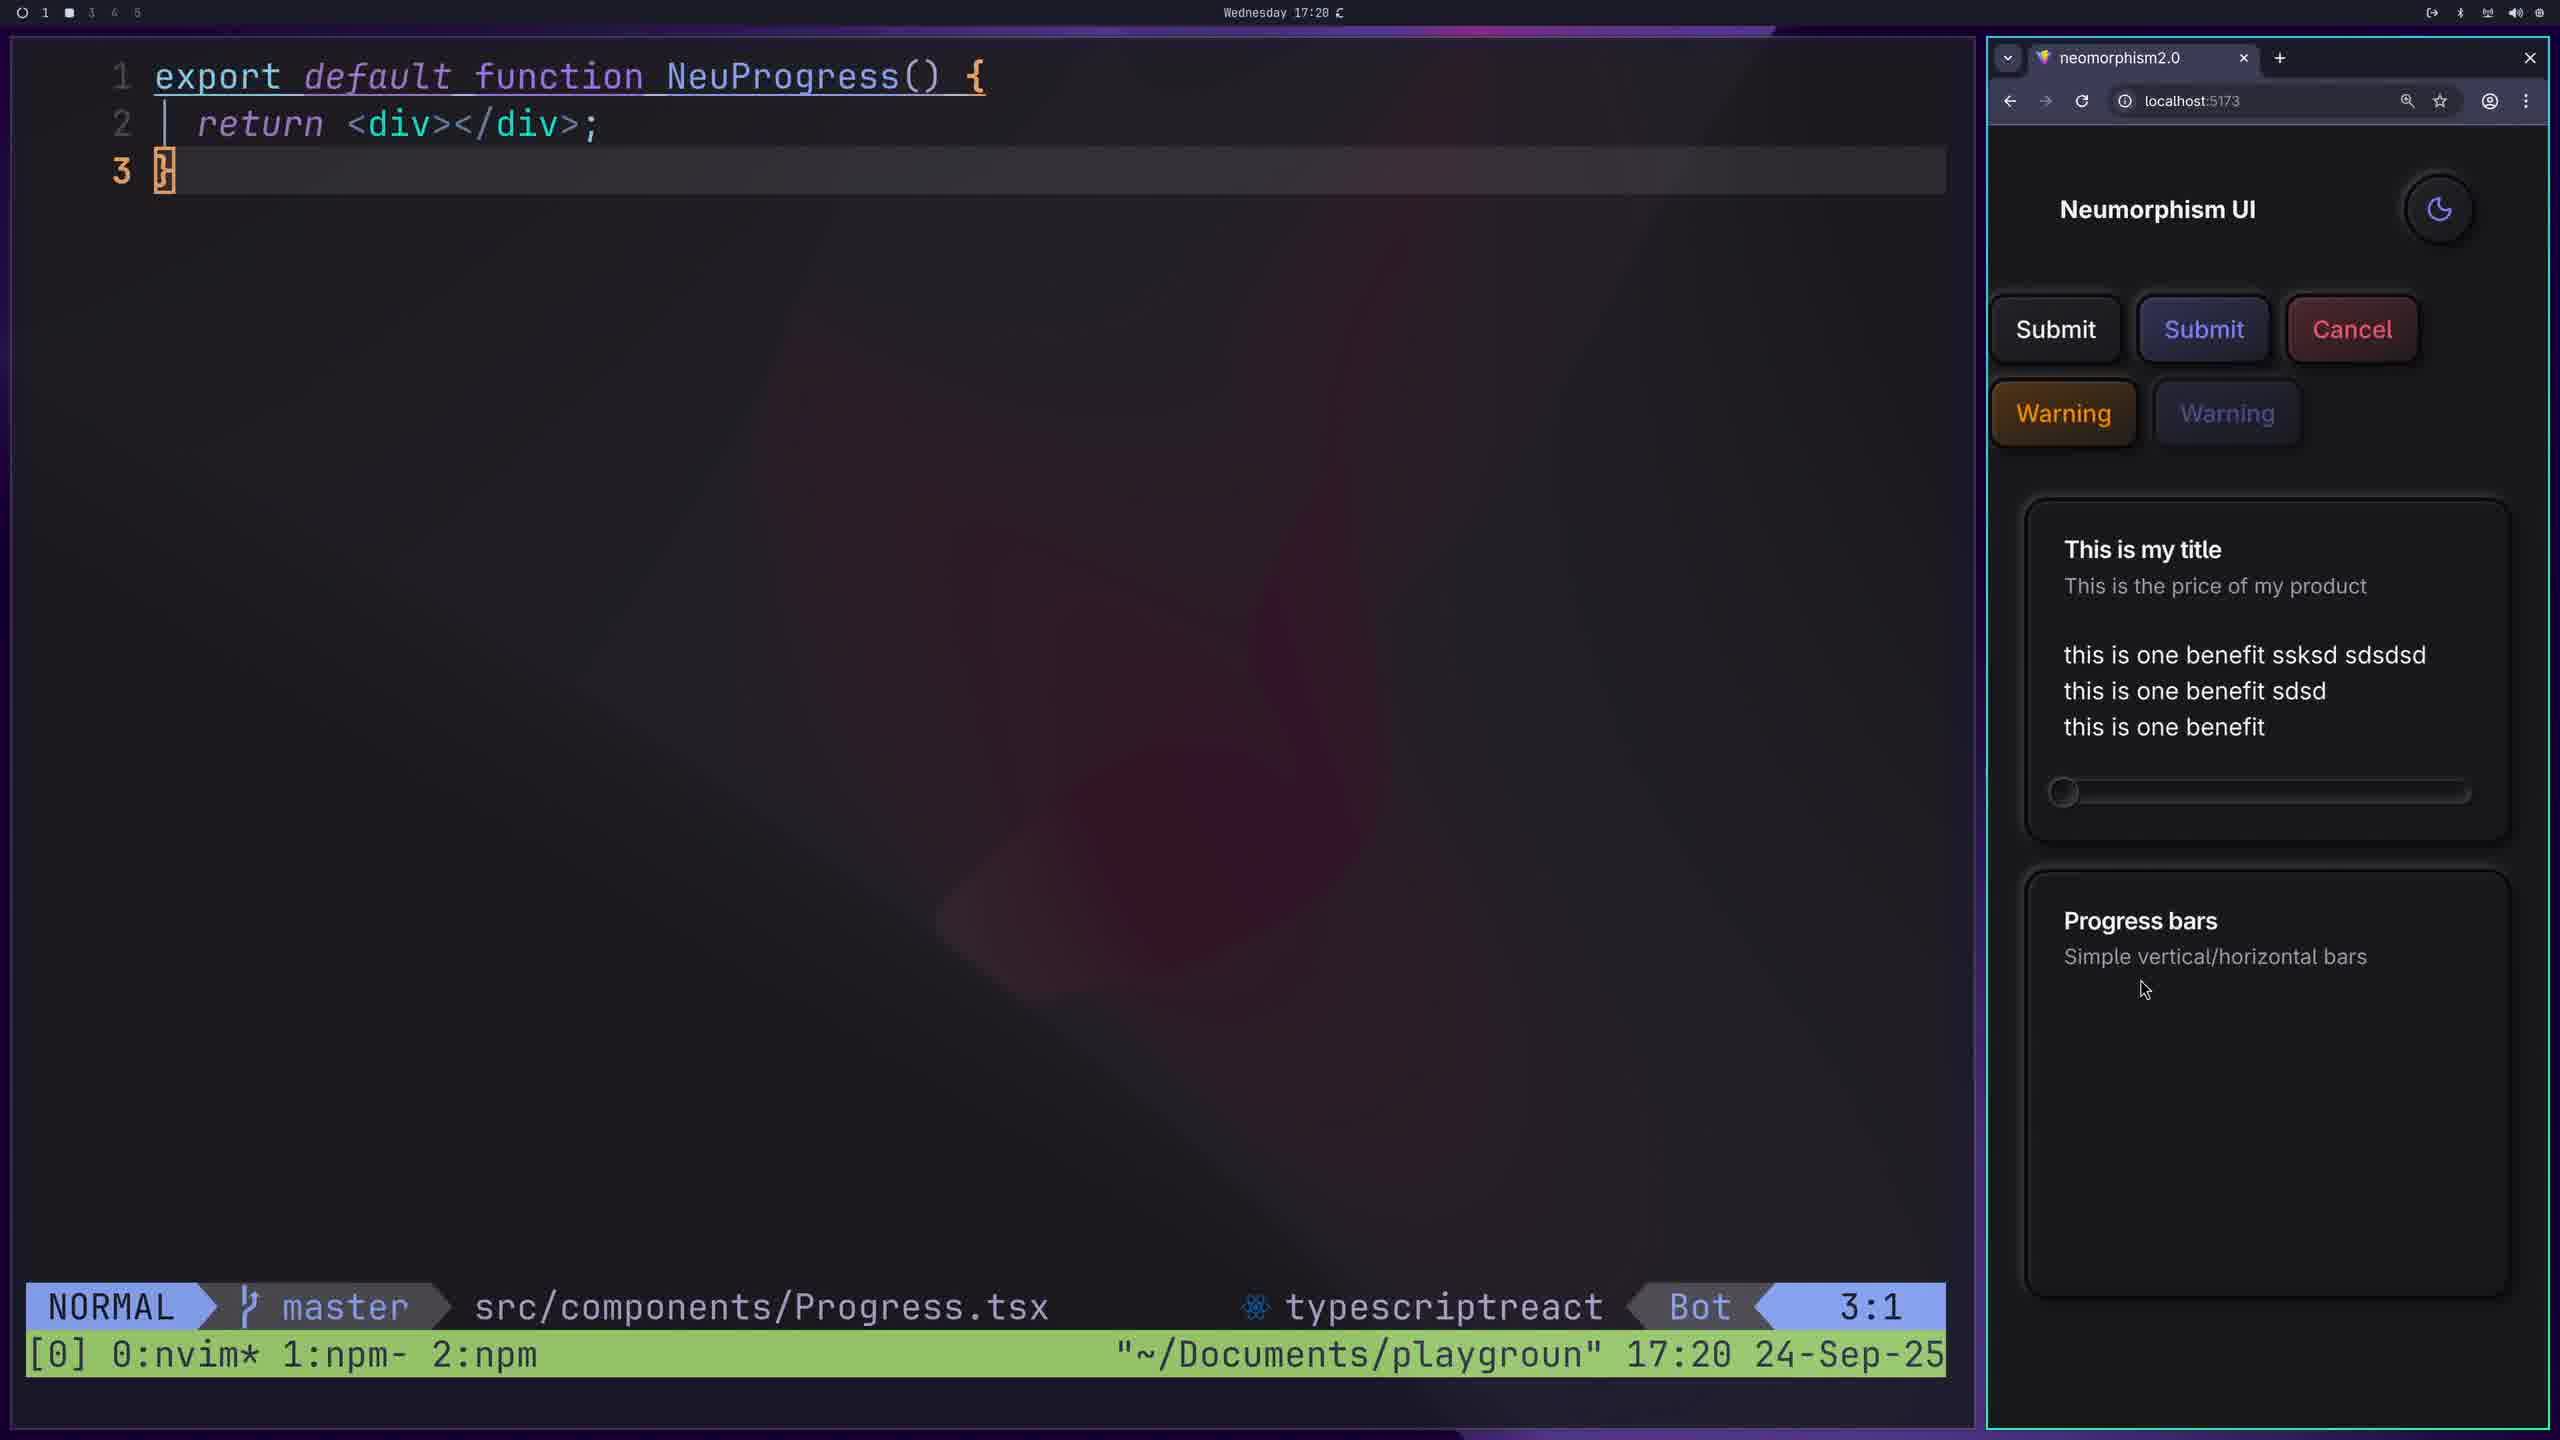
Task: View site information for localhost
Action: [x=2125, y=101]
